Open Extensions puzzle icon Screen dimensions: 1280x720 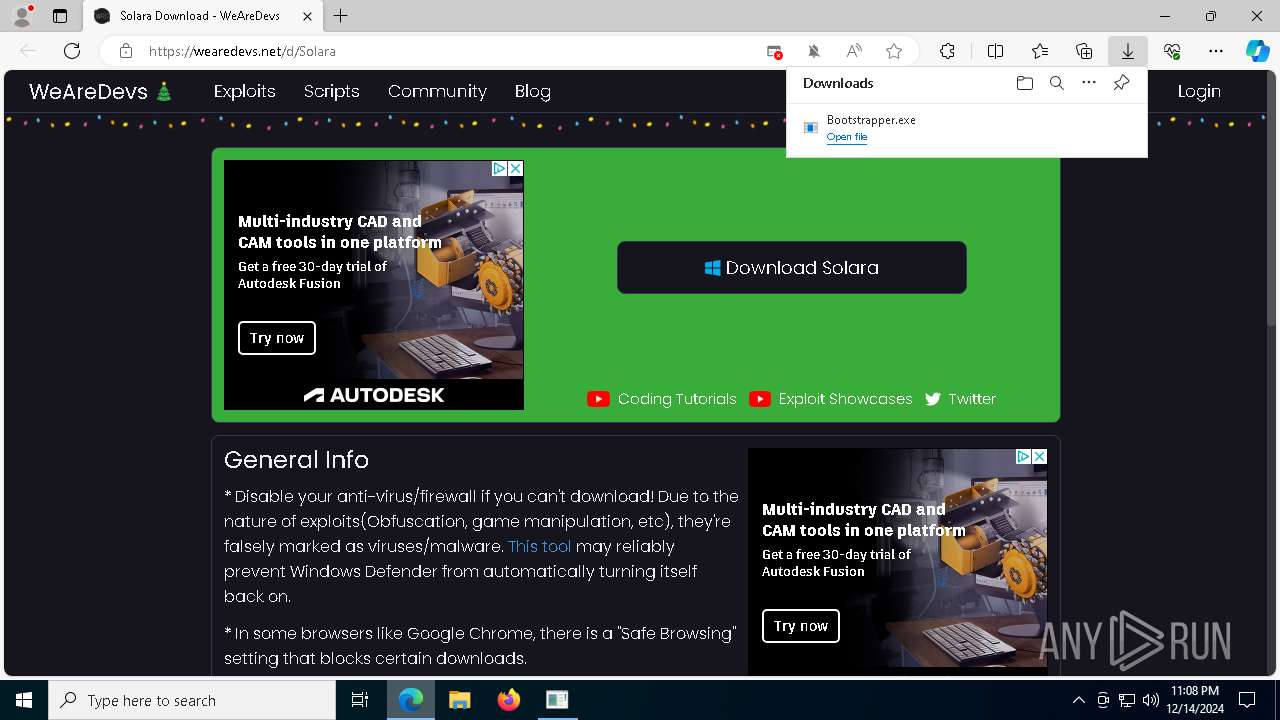pos(947,51)
